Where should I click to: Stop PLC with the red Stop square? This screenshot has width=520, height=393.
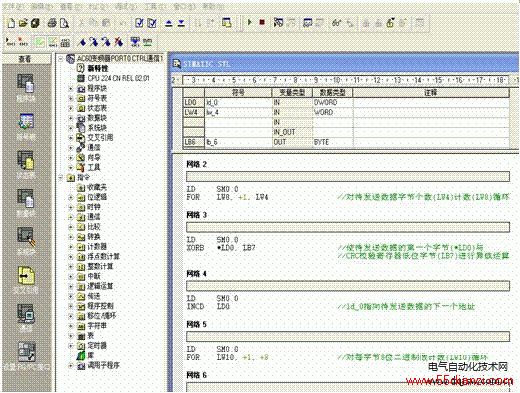coord(262,22)
